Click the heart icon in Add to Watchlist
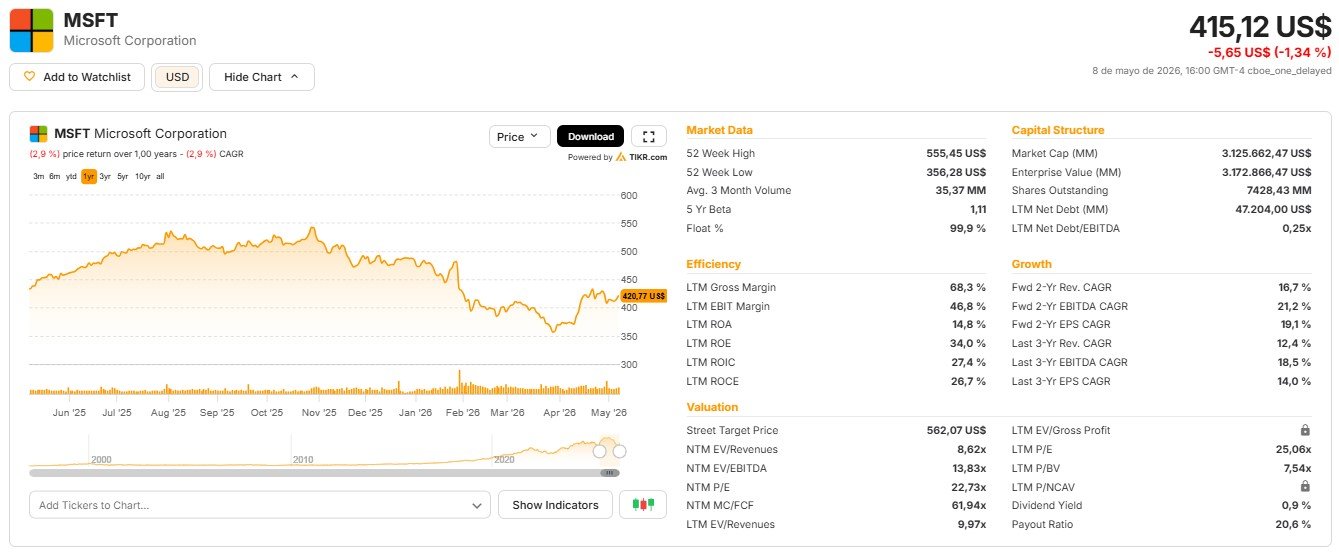 coord(29,77)
